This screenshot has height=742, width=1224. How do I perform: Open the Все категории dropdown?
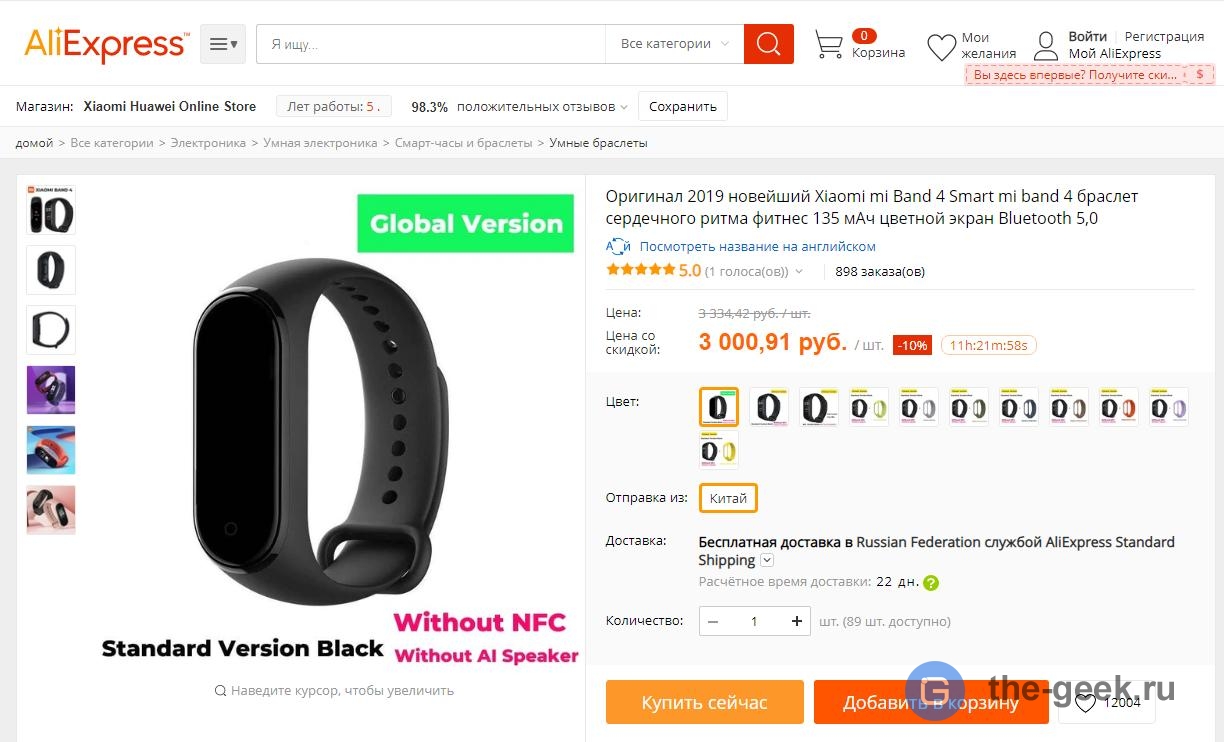pos(674,44)
